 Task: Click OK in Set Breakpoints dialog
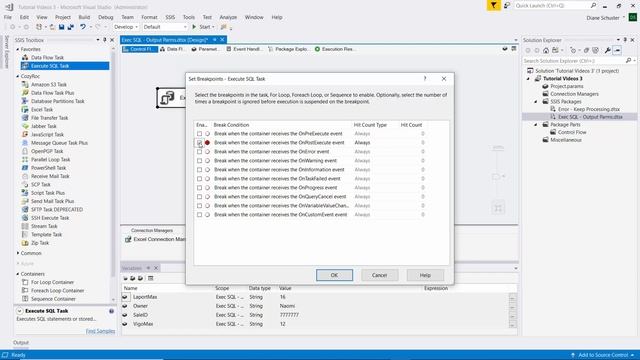point(334,275)
